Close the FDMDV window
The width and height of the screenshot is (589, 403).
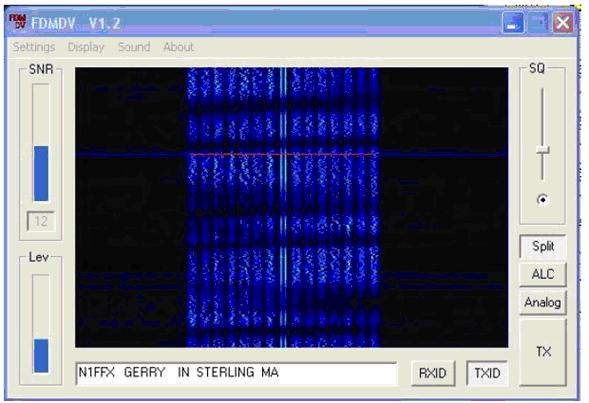[x=563, y=23]
